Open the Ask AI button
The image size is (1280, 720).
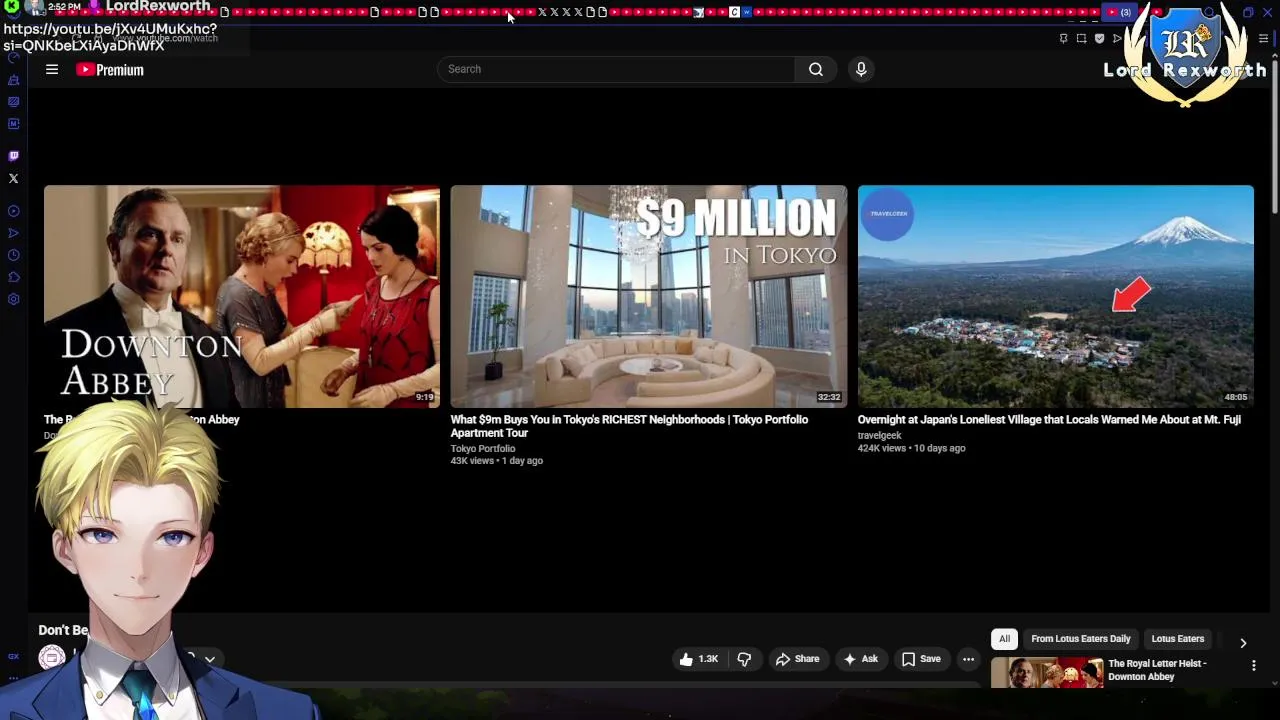pos(860,659)
